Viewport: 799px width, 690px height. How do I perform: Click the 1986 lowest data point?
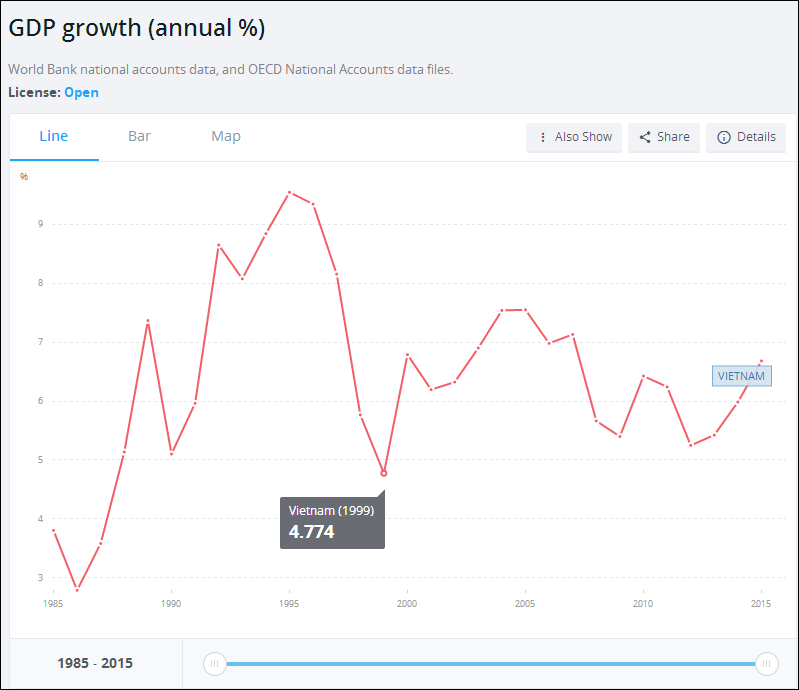coord(77,590)
